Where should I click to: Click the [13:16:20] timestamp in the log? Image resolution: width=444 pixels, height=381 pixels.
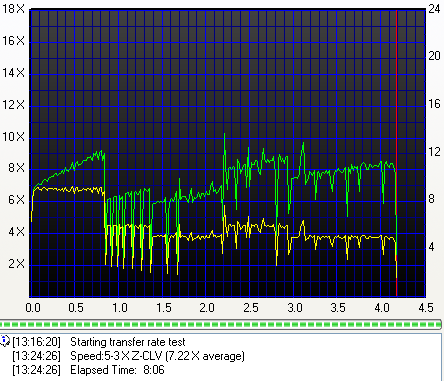36,342
